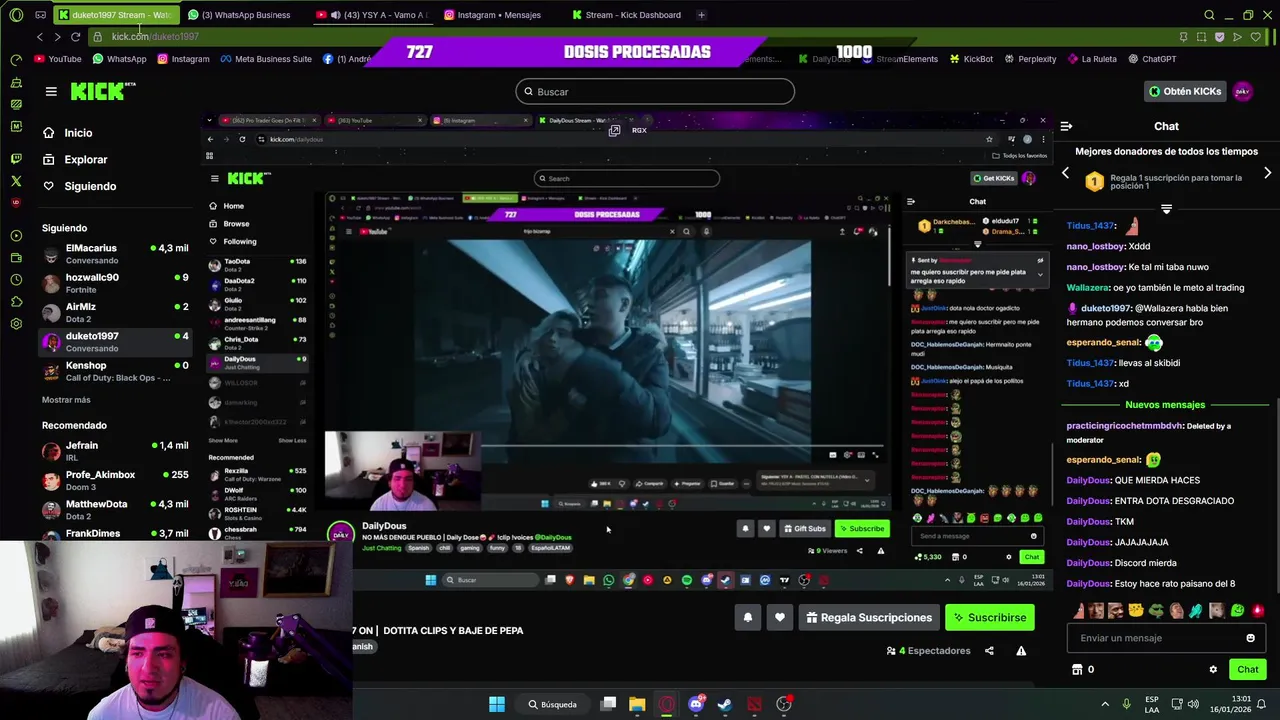
Task: Open recommended channel MatthewDota
Action: tap(114, 510)
